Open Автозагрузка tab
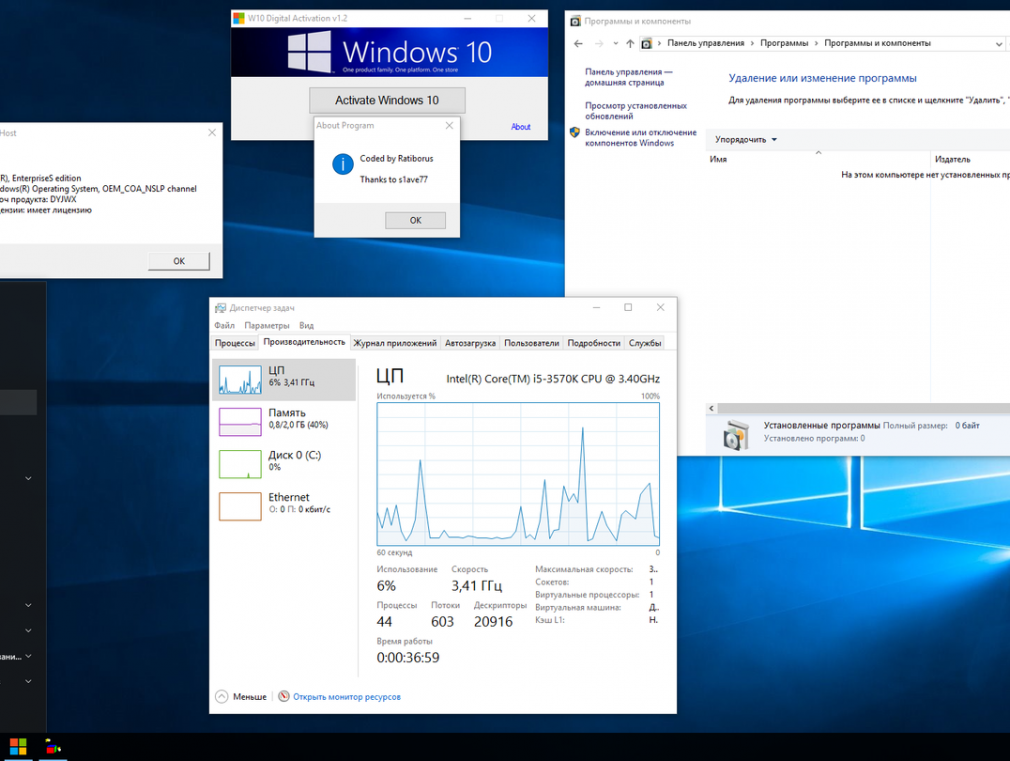Viewport: 1010px width, 761px height. coord(470,343)
